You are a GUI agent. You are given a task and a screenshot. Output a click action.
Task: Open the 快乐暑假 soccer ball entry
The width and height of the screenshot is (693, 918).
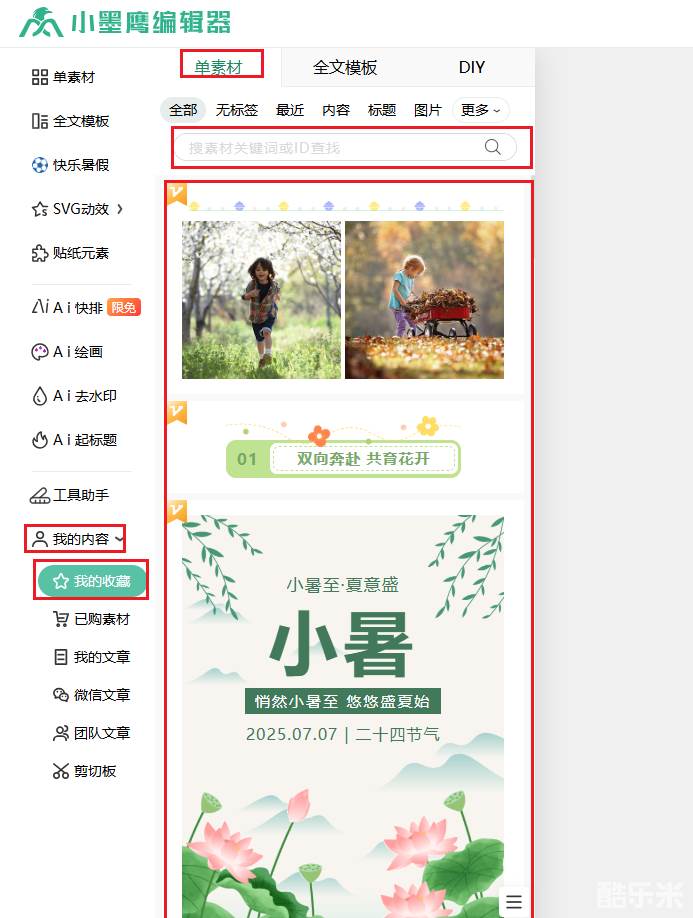70,165
